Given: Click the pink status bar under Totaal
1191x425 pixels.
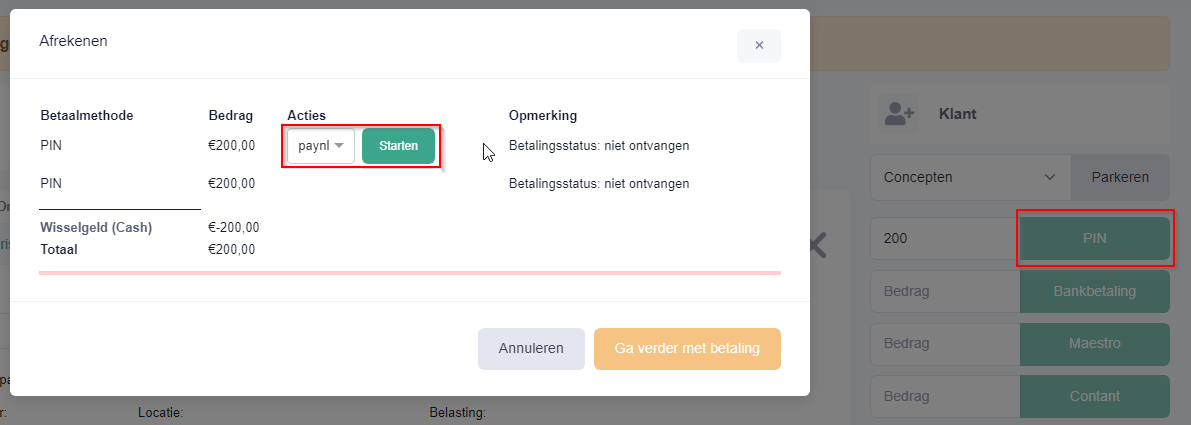Looking at the screenshot, I should pos(410,272).
